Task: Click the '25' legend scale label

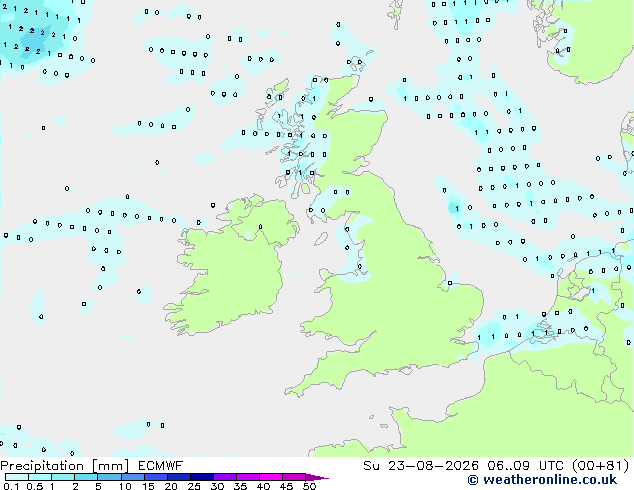Action: coord(194,486)
